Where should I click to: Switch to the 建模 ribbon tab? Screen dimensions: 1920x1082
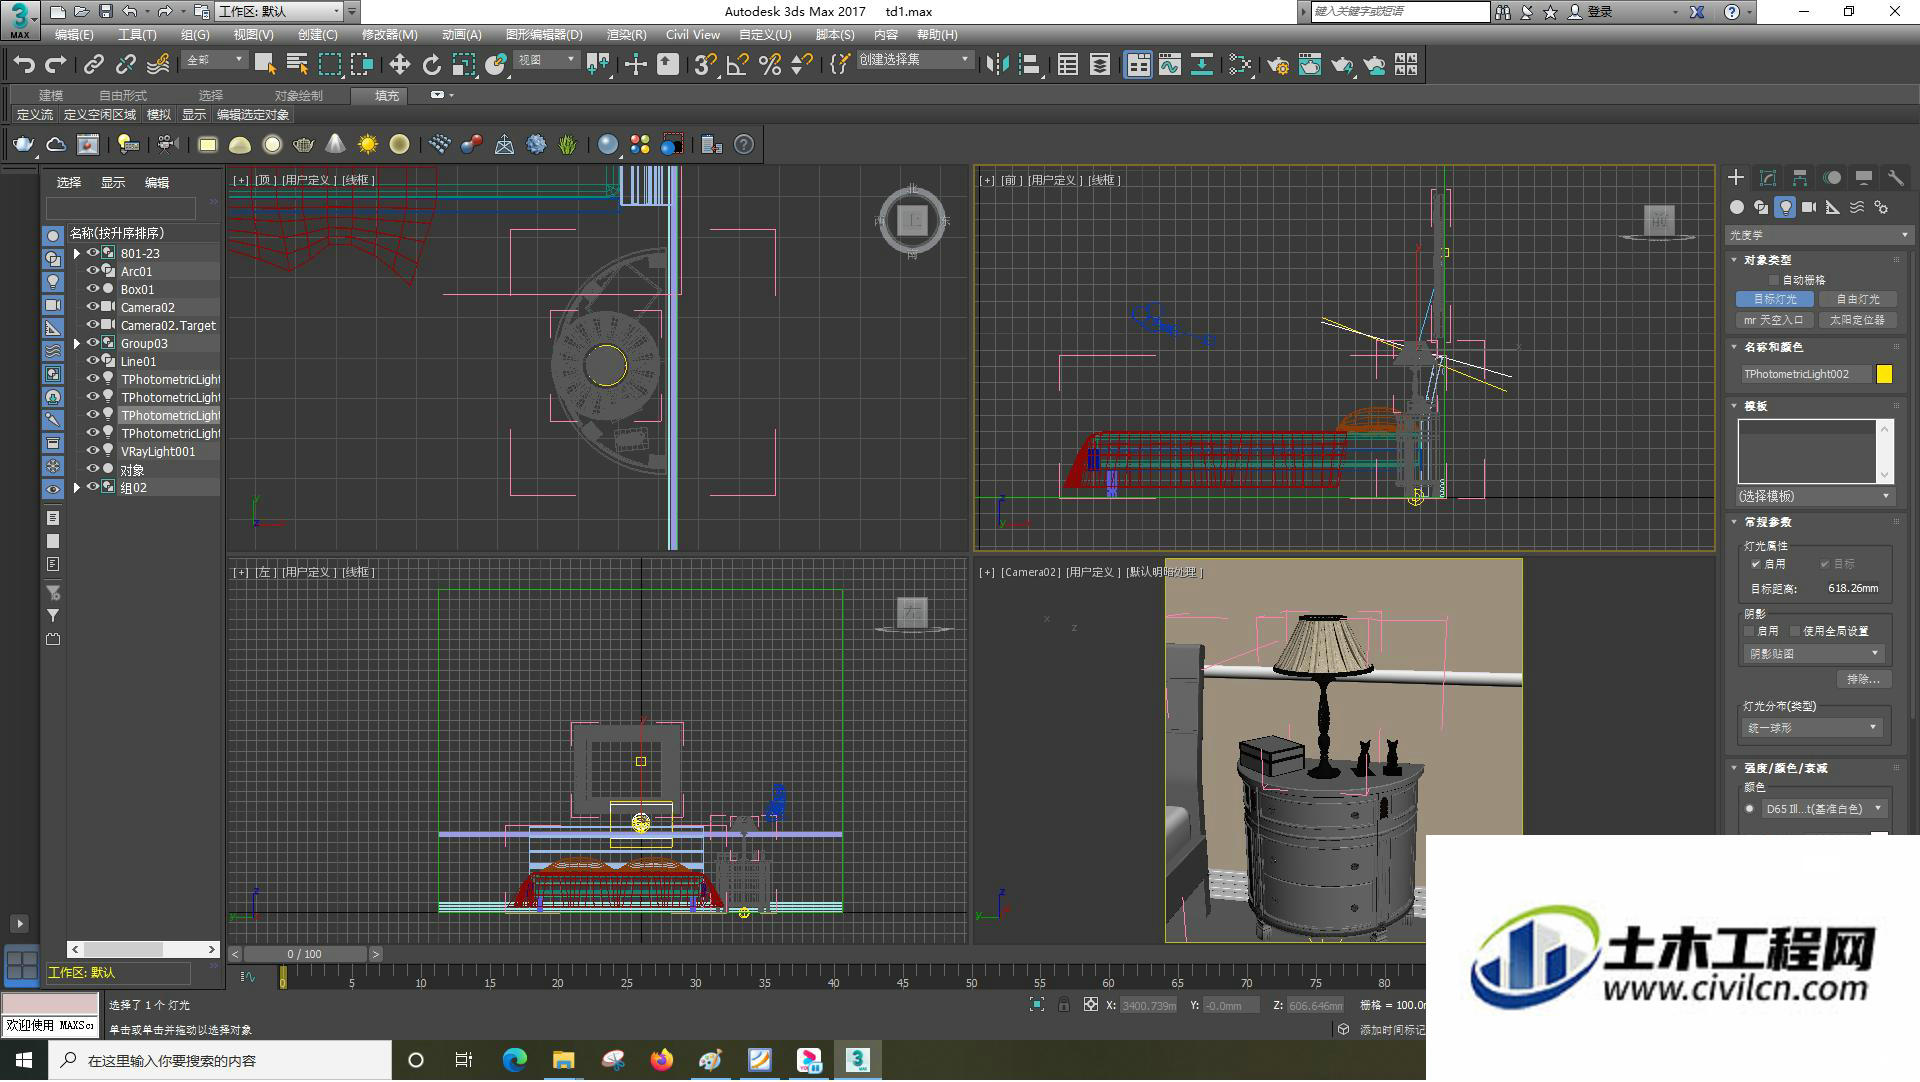(x=50, y=95)
